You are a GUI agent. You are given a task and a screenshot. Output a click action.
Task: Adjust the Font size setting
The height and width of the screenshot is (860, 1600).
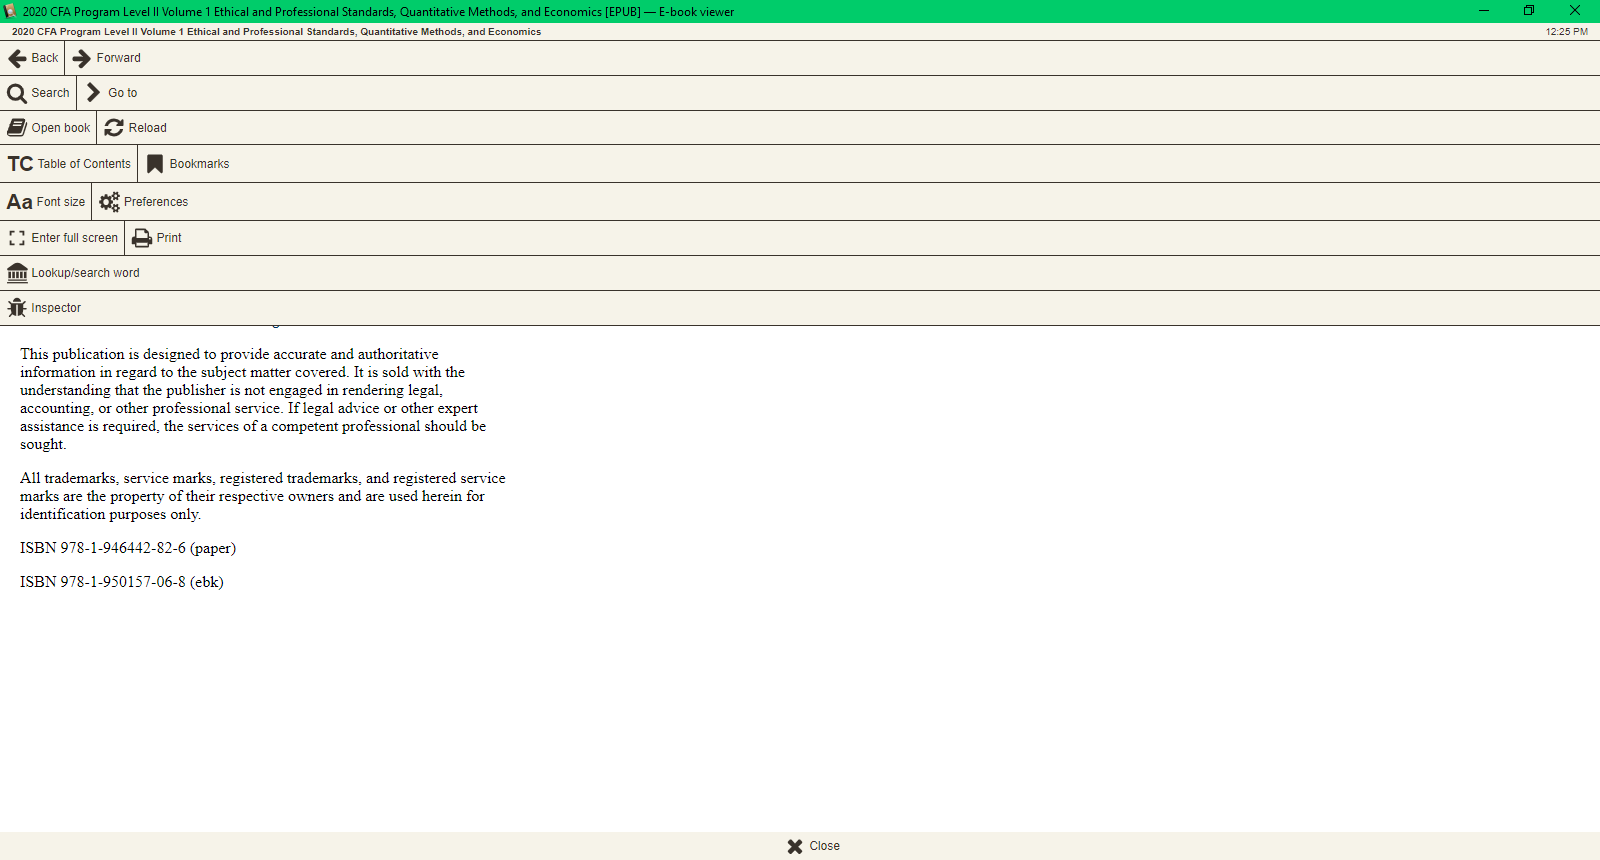pos(46,202)
